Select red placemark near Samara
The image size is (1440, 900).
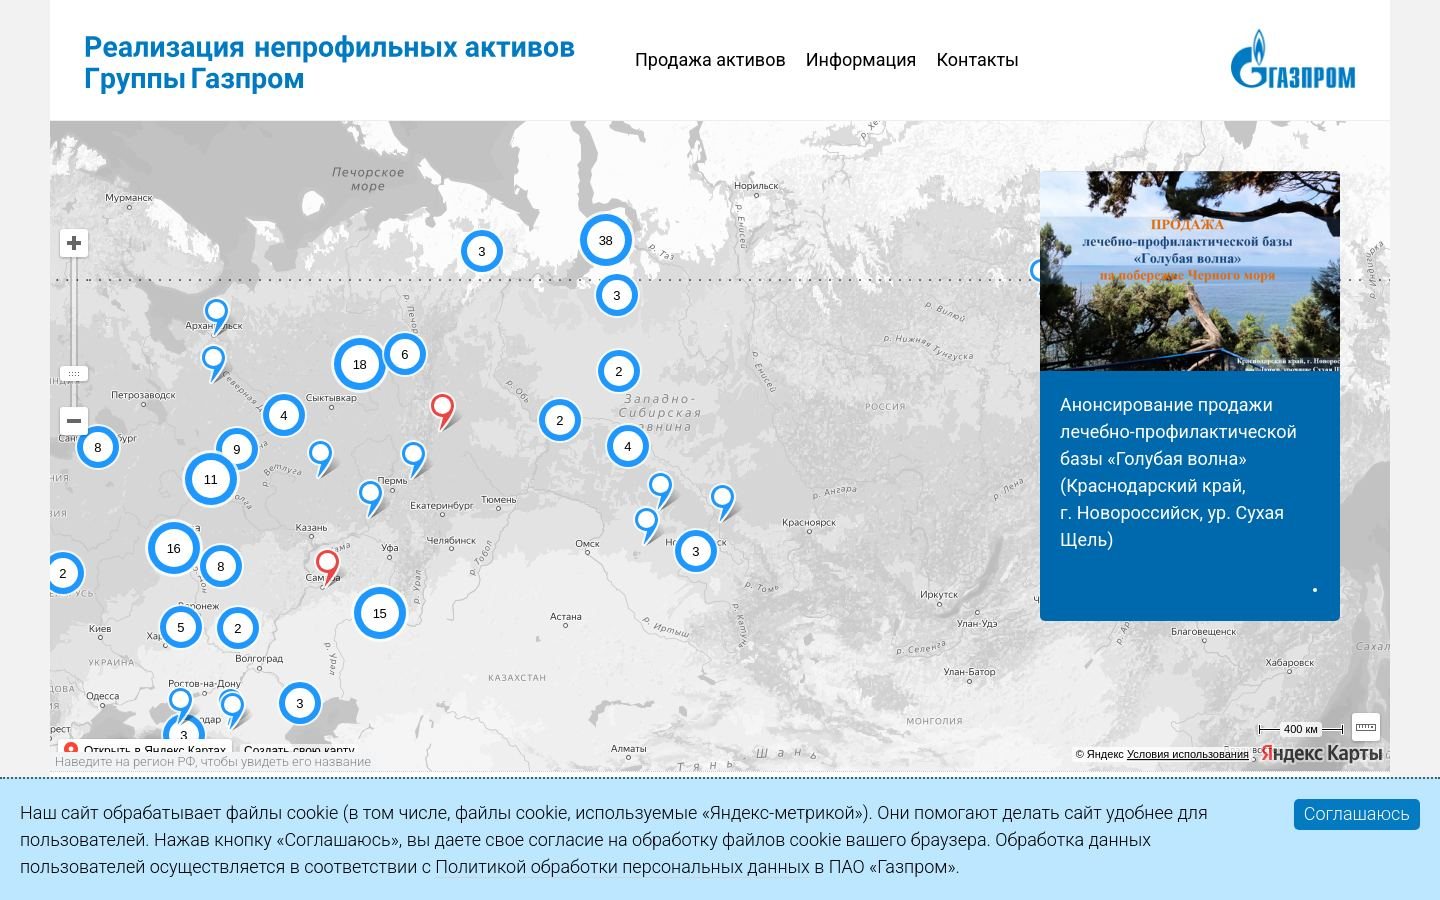point(327,567)
